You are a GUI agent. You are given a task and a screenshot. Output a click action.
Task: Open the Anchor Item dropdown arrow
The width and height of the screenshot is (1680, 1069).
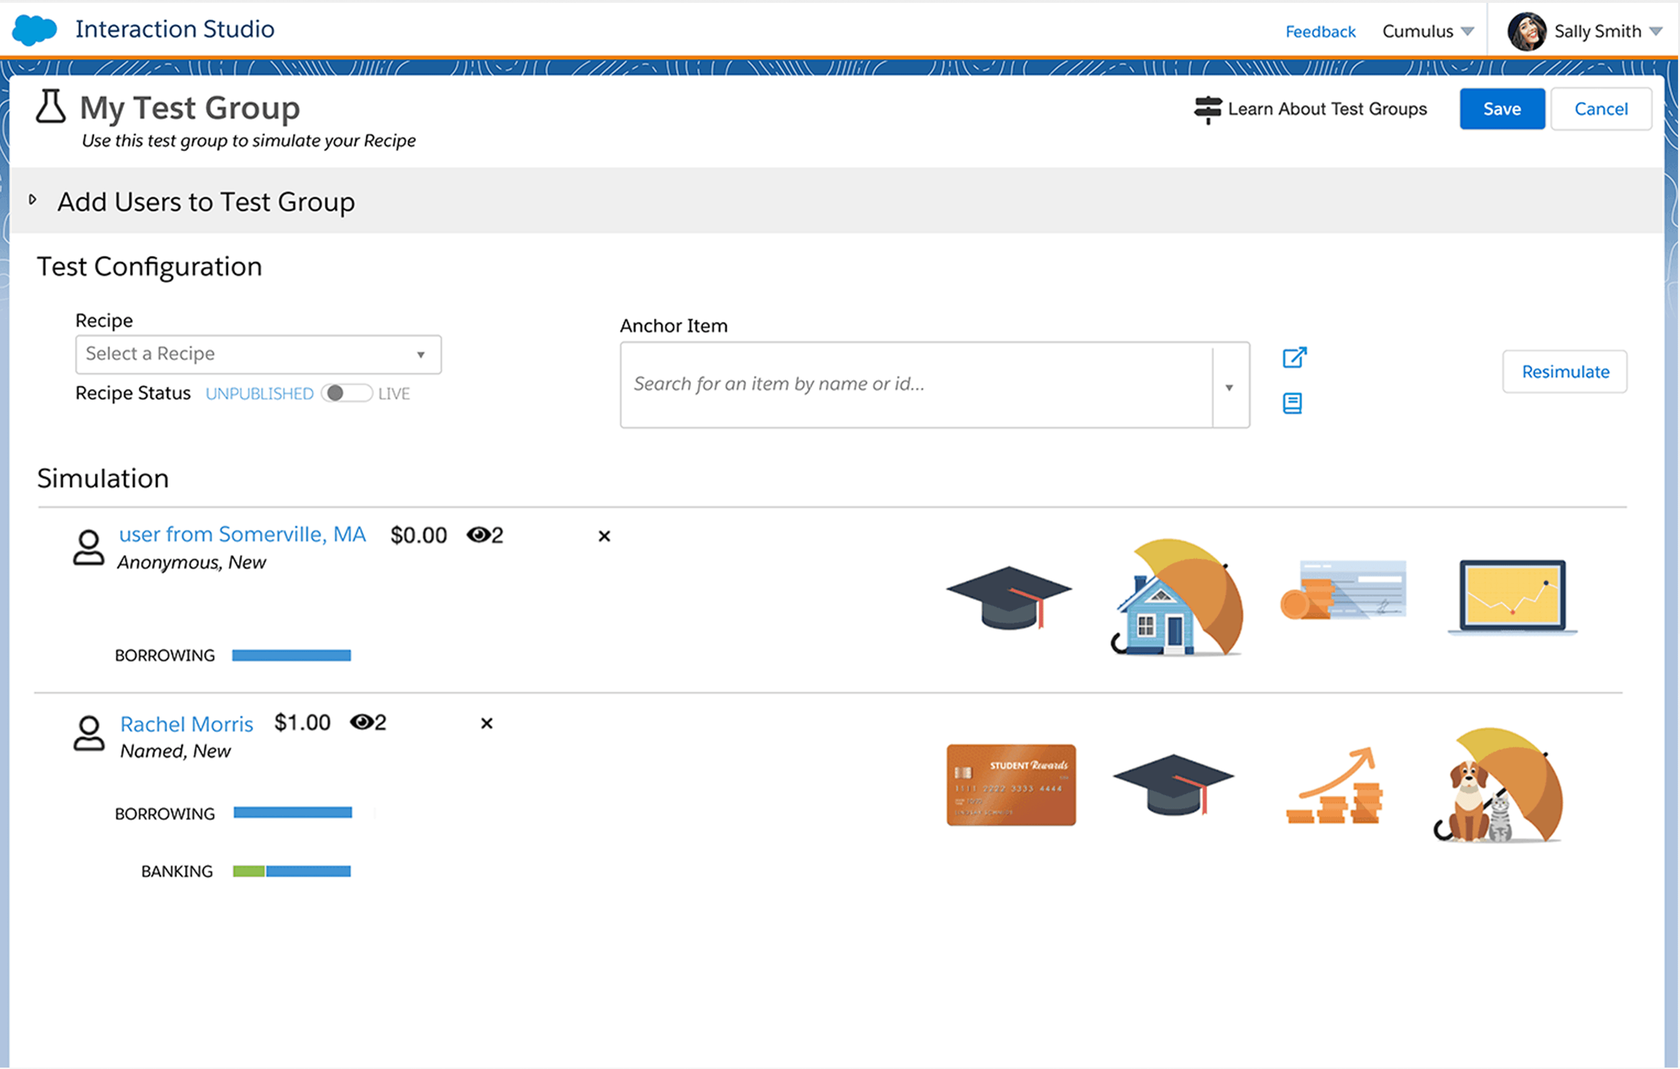point(1229,385)
